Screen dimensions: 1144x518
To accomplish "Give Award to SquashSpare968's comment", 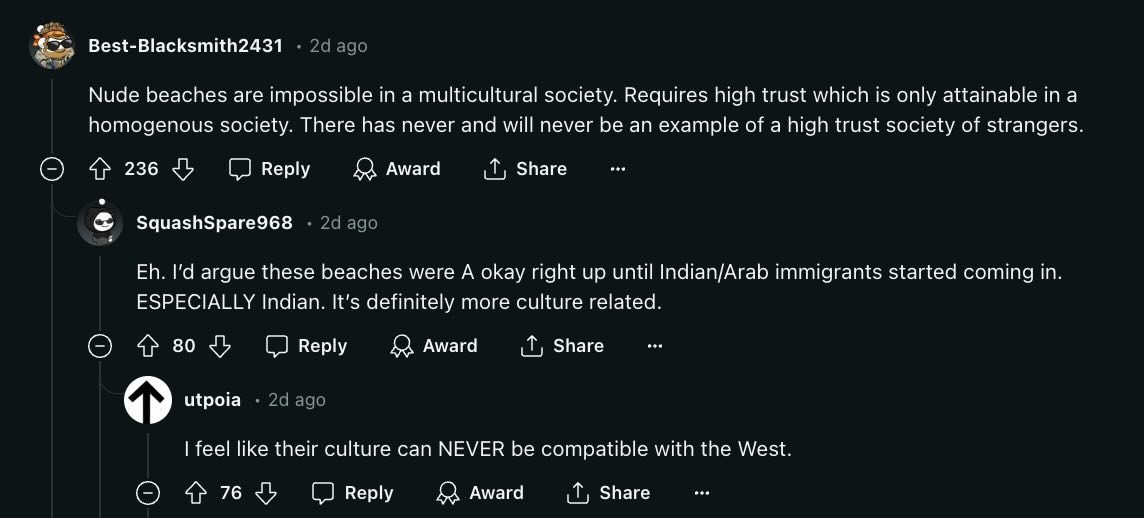I will [434, 346].
